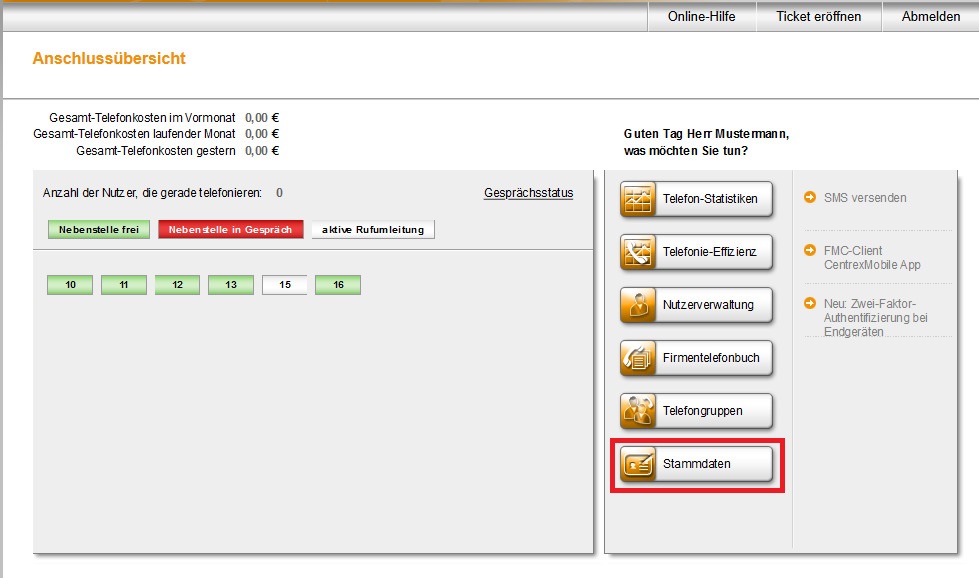Click the Telefon-Statistiken chart icon

coord(638,198)
